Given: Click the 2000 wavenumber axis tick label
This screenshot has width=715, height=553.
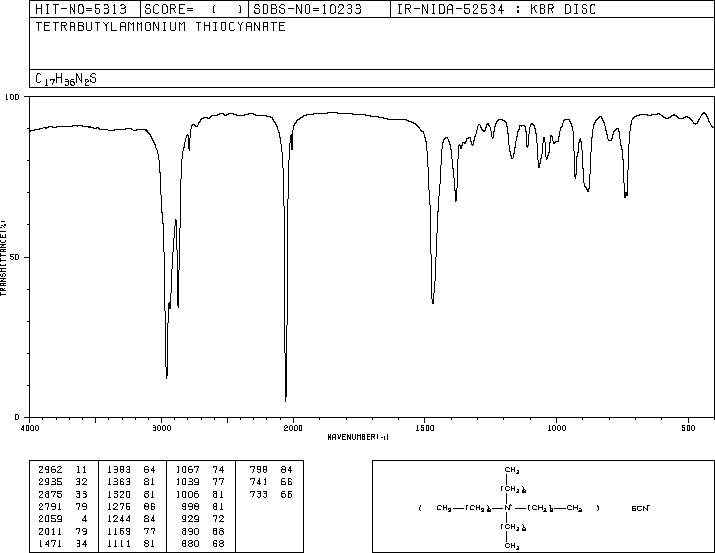Looking at the screenshot, I should [293, 428].
